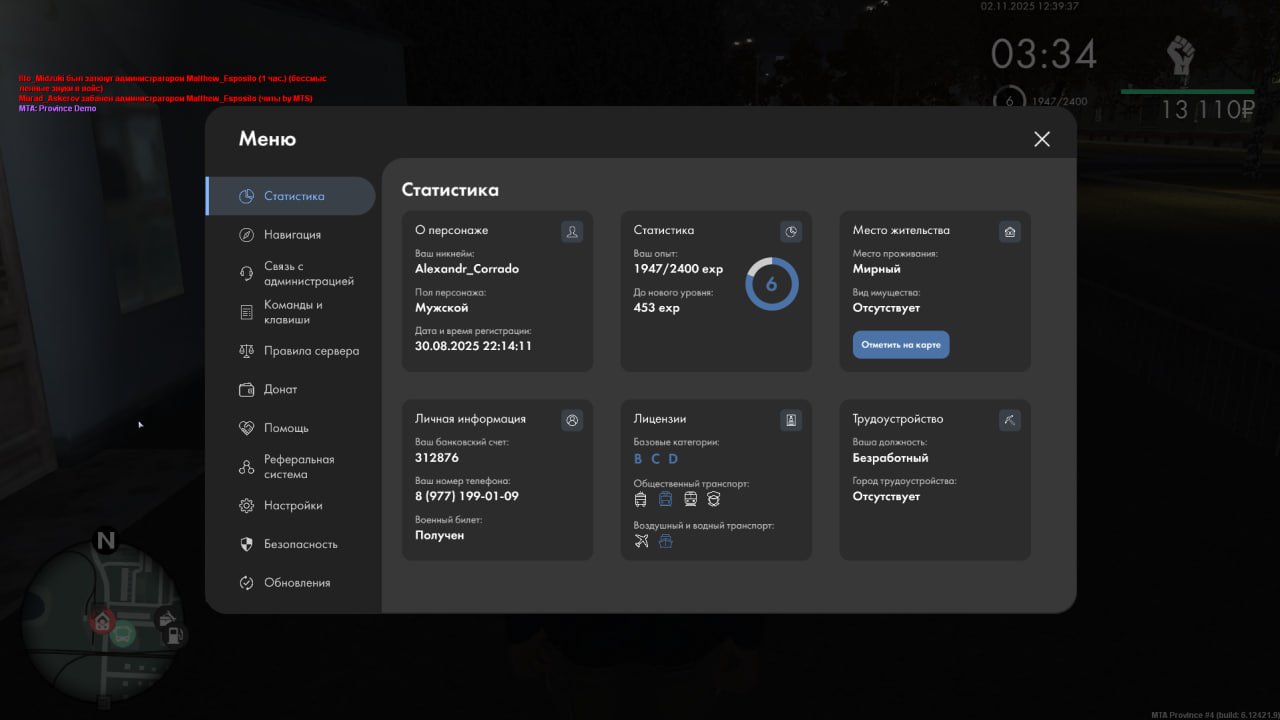Click the house icon on Место жительства card
Viewport: 1280px width, 720px height.
pyautogui.click(x=1010, y=232)
